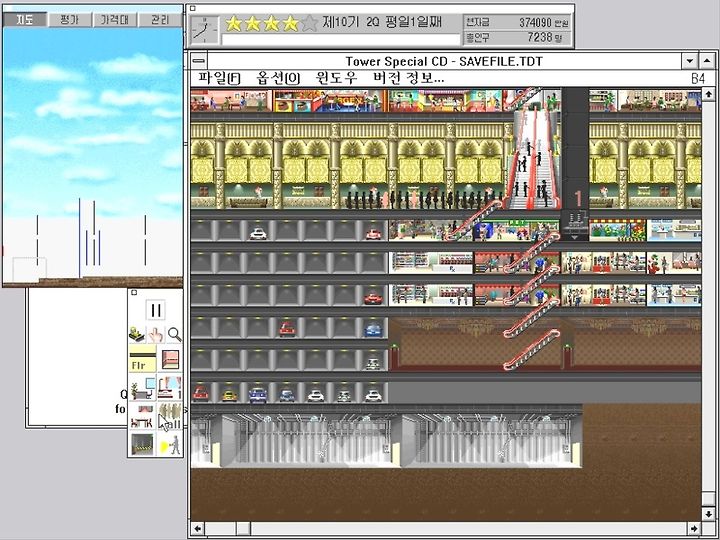Viewport: 720px width, 540px height.
Task: Click the tool palette's small close box
Action: pyautogui.click(x=134, y=292)
